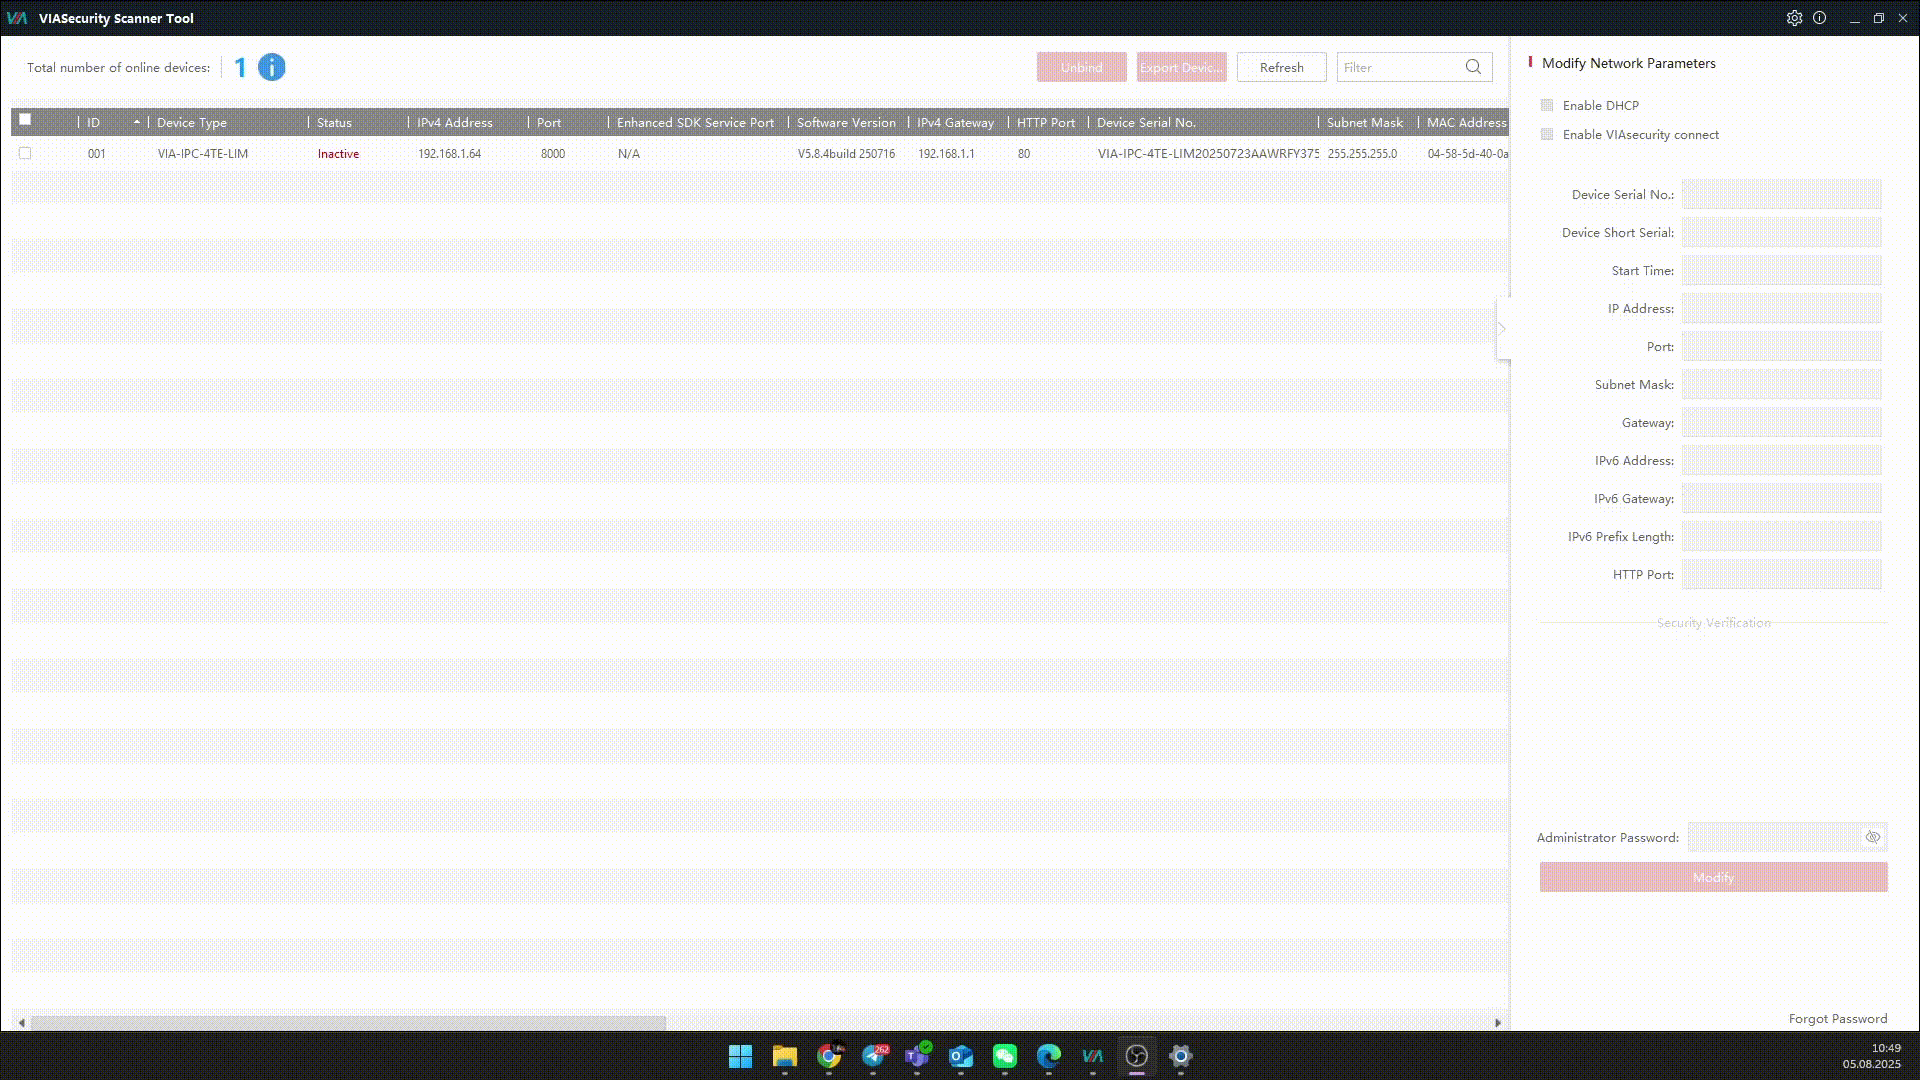Open Windows Start menu

click(x=740, y=1056)
